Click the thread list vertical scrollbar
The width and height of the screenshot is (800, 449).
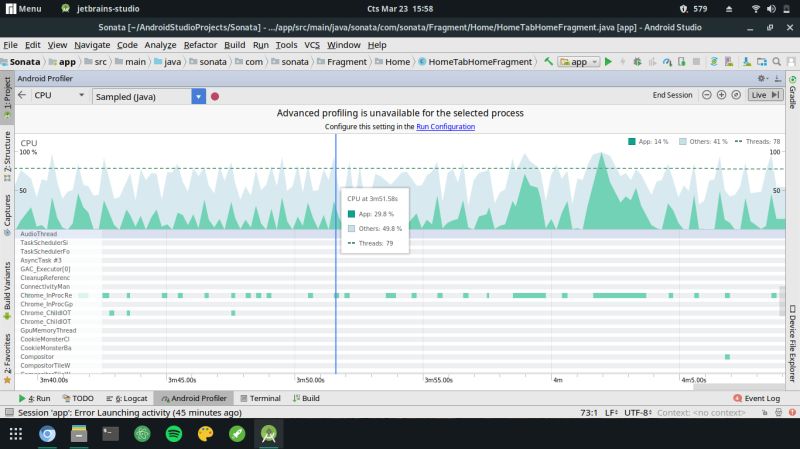click(782, 301)
